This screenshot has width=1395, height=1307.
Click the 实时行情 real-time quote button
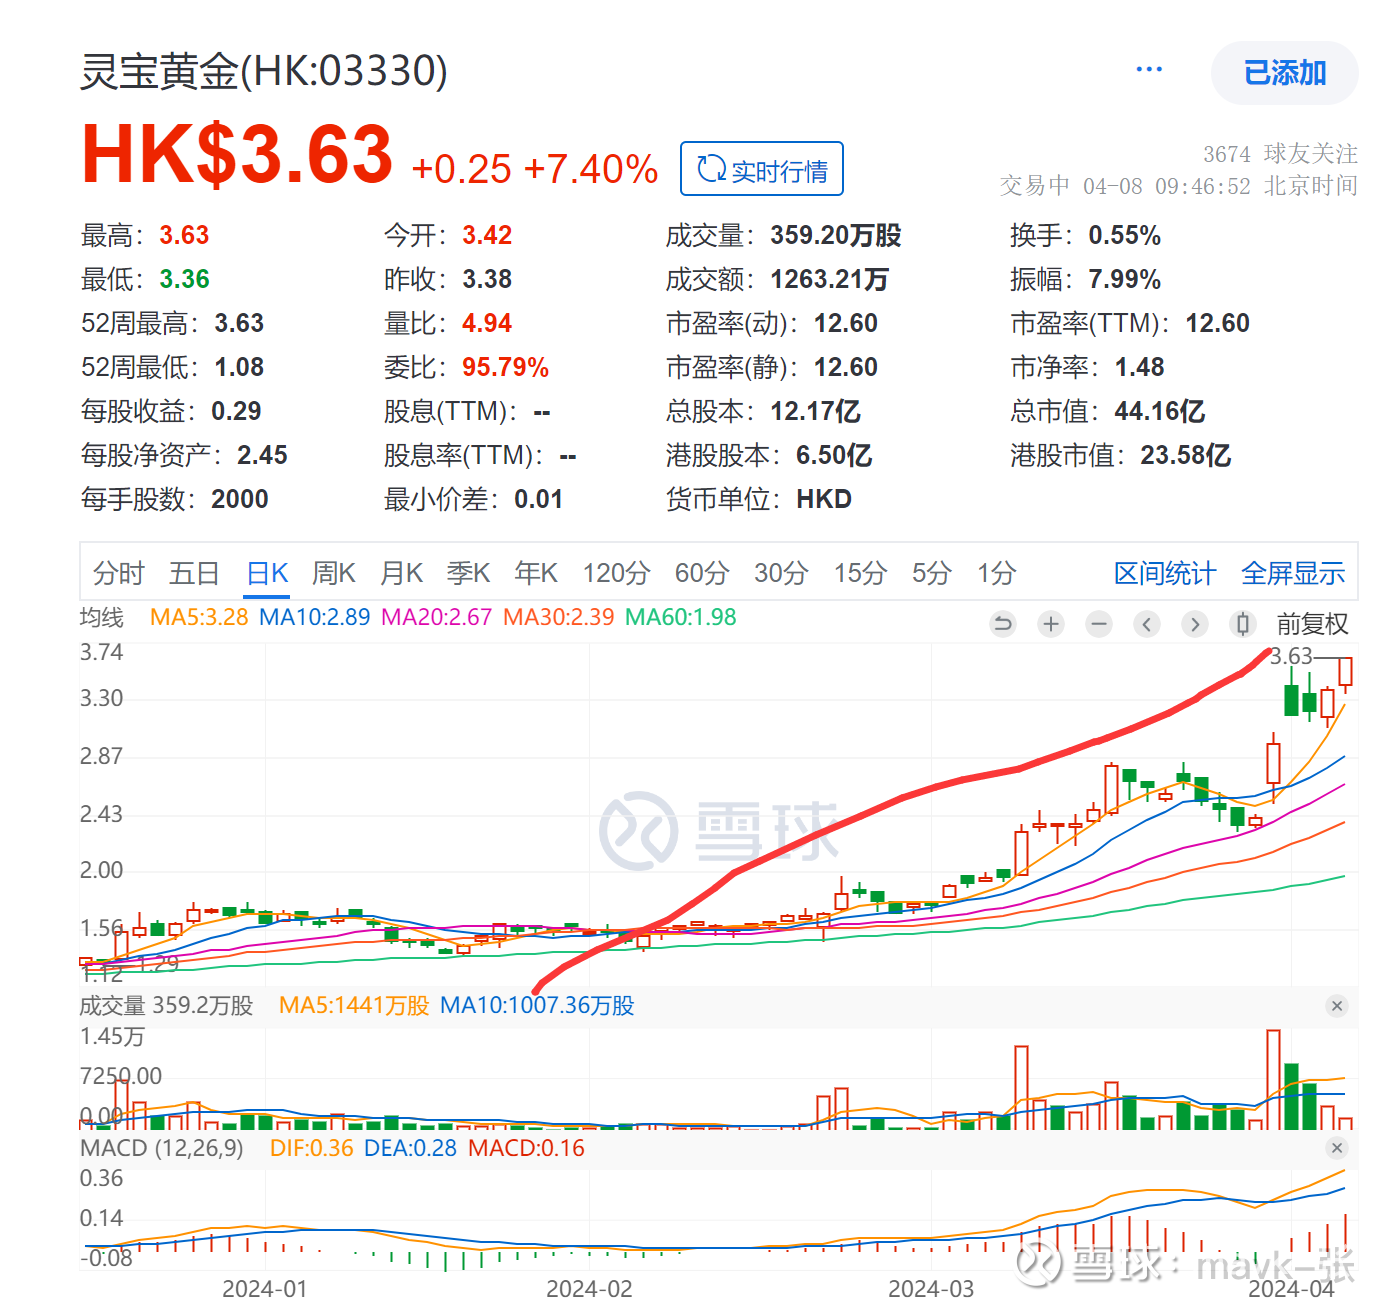(x=761, y=168)
